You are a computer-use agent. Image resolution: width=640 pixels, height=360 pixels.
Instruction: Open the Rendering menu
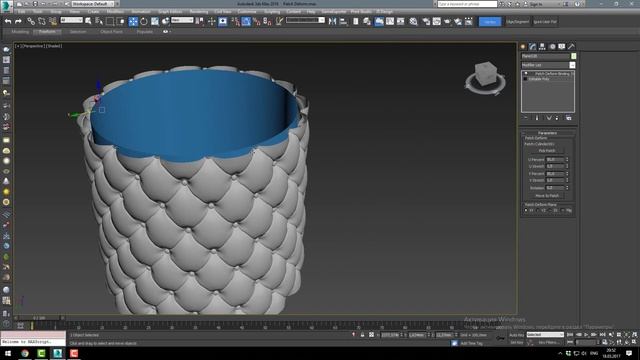coord(199,12)
